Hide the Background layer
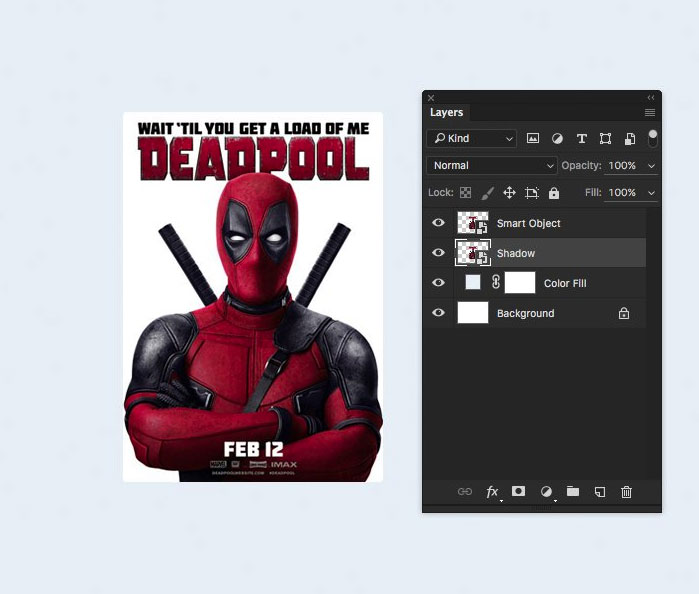Screen dimensions: 699x594 point(438,312)
